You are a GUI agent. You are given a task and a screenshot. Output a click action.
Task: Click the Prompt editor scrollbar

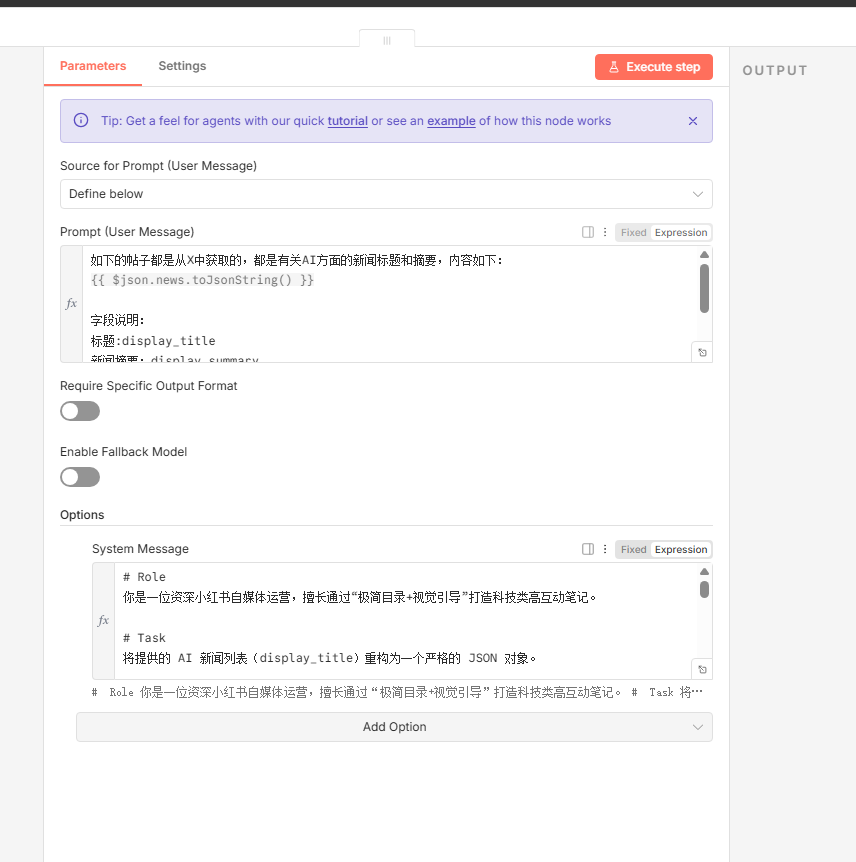(704, 290)
